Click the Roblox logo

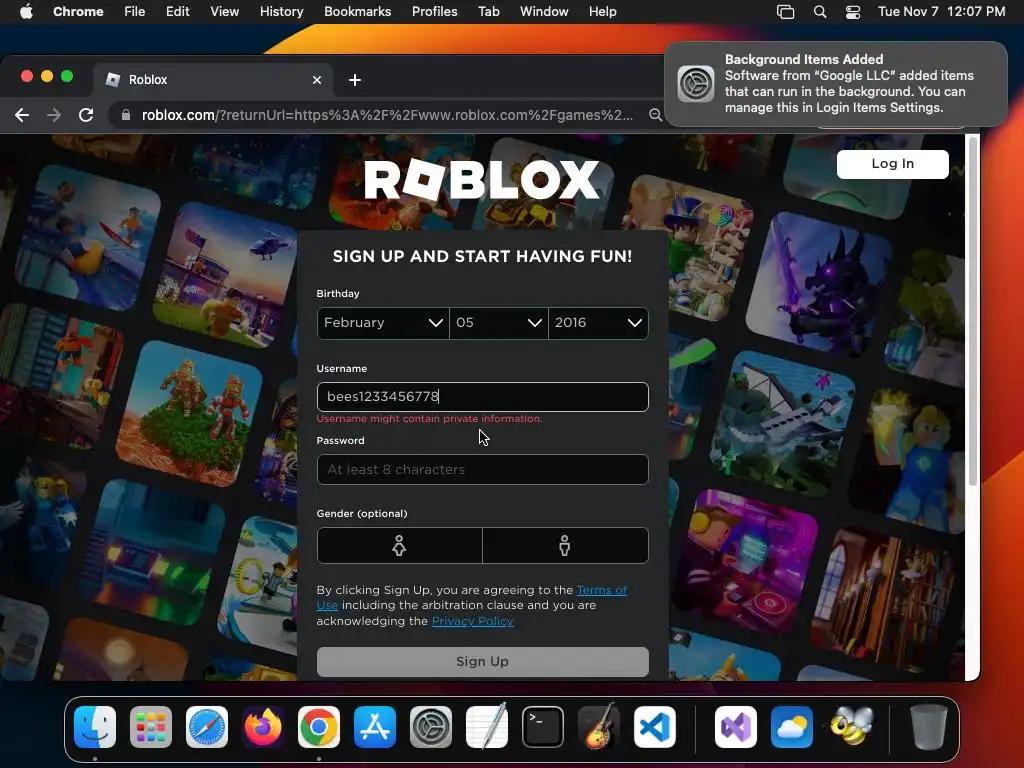pyautogui.click(x=482, y=180)
